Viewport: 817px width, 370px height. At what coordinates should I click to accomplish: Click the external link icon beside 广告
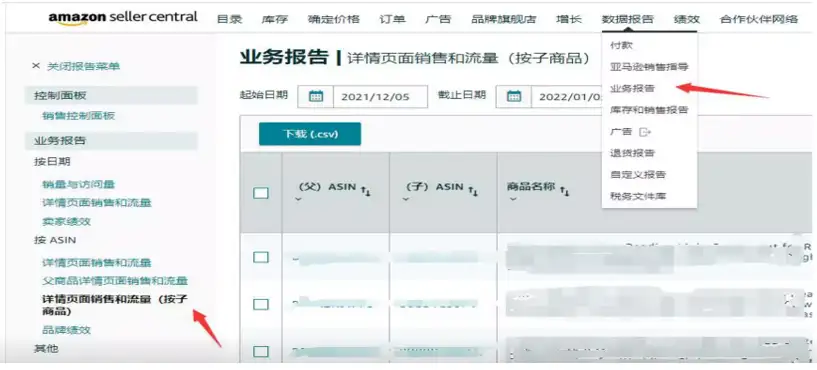point(645,132)
